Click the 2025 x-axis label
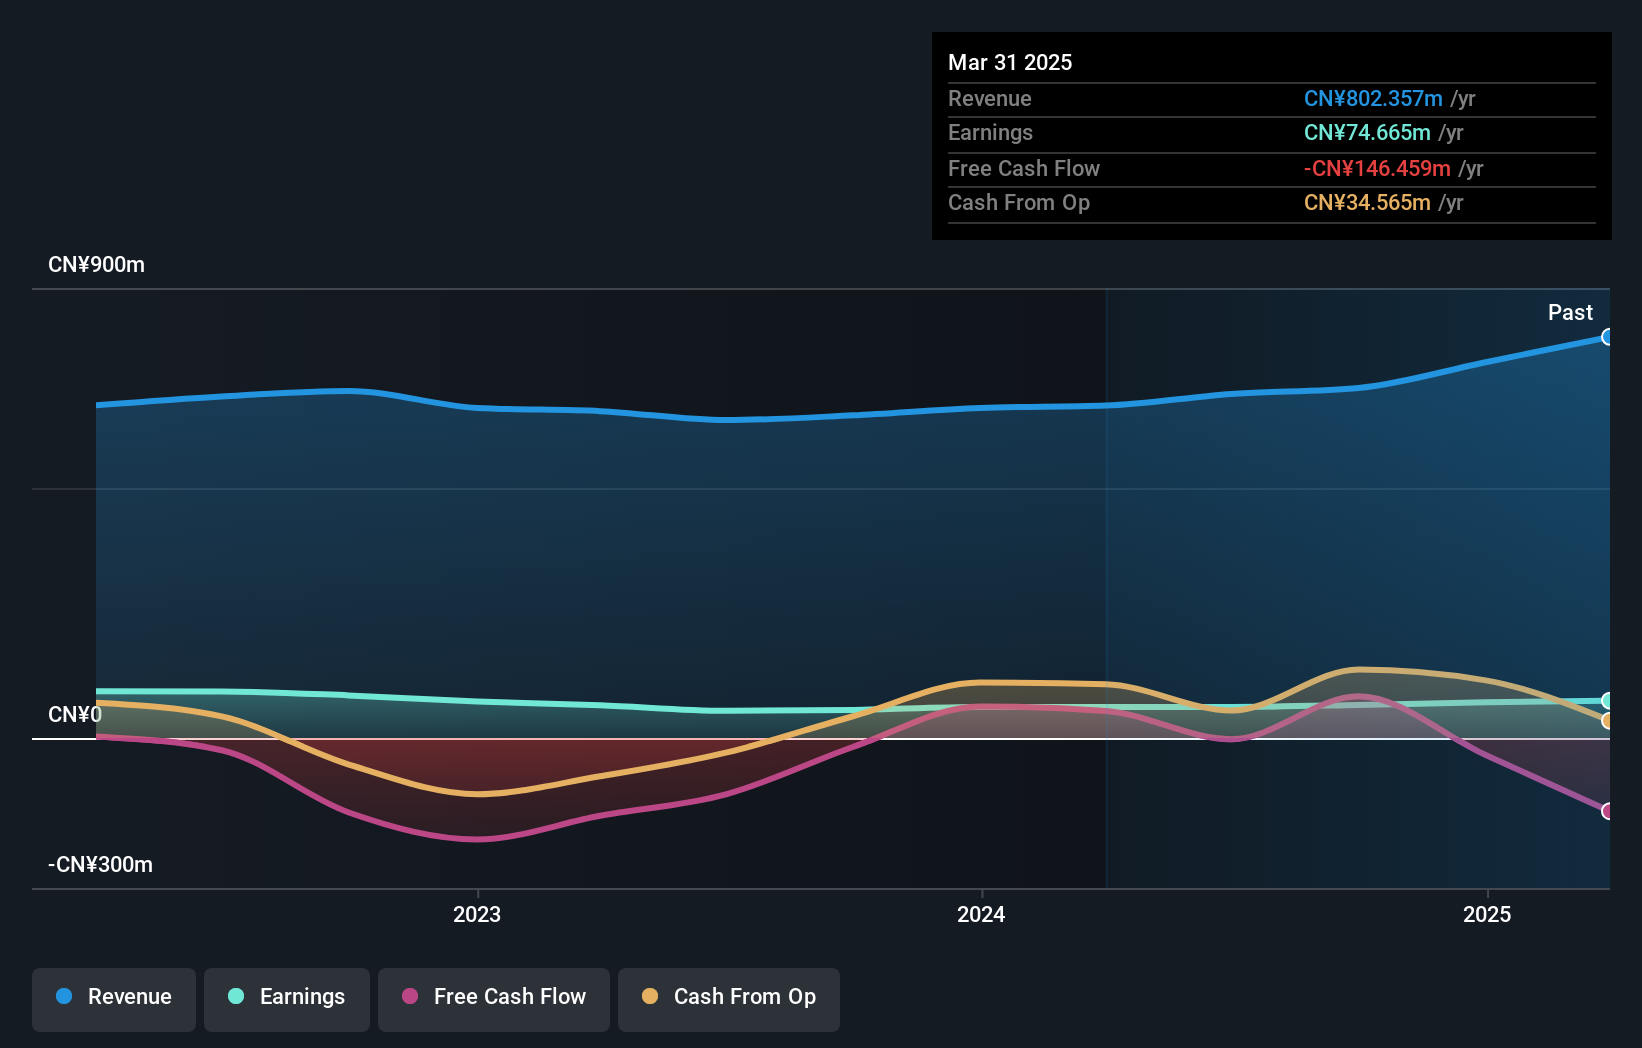1642x1048 pixels. coord(1487,914)
